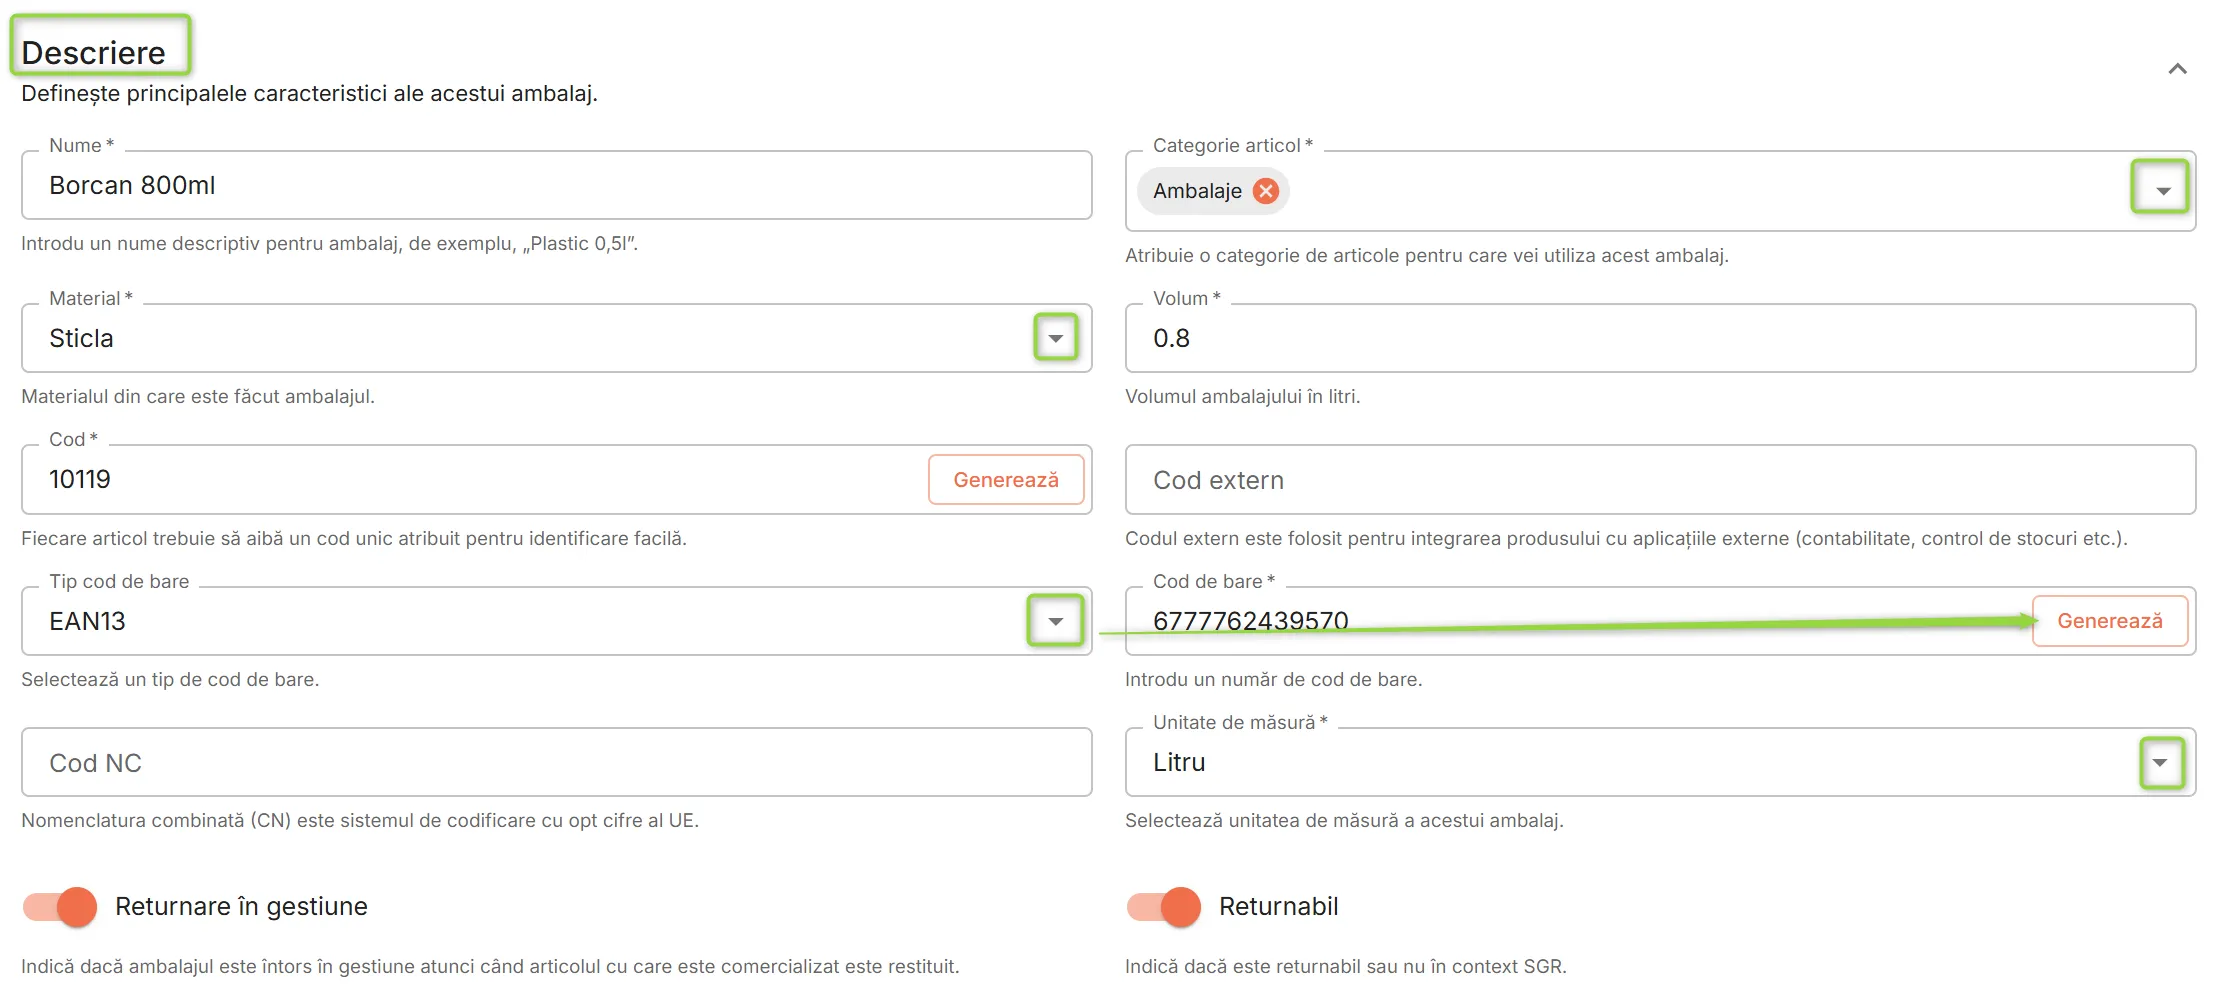The width and height of the screenshot is (2220, 1003).
Task: Select the Descriere section heading
Action: point(93,53)
